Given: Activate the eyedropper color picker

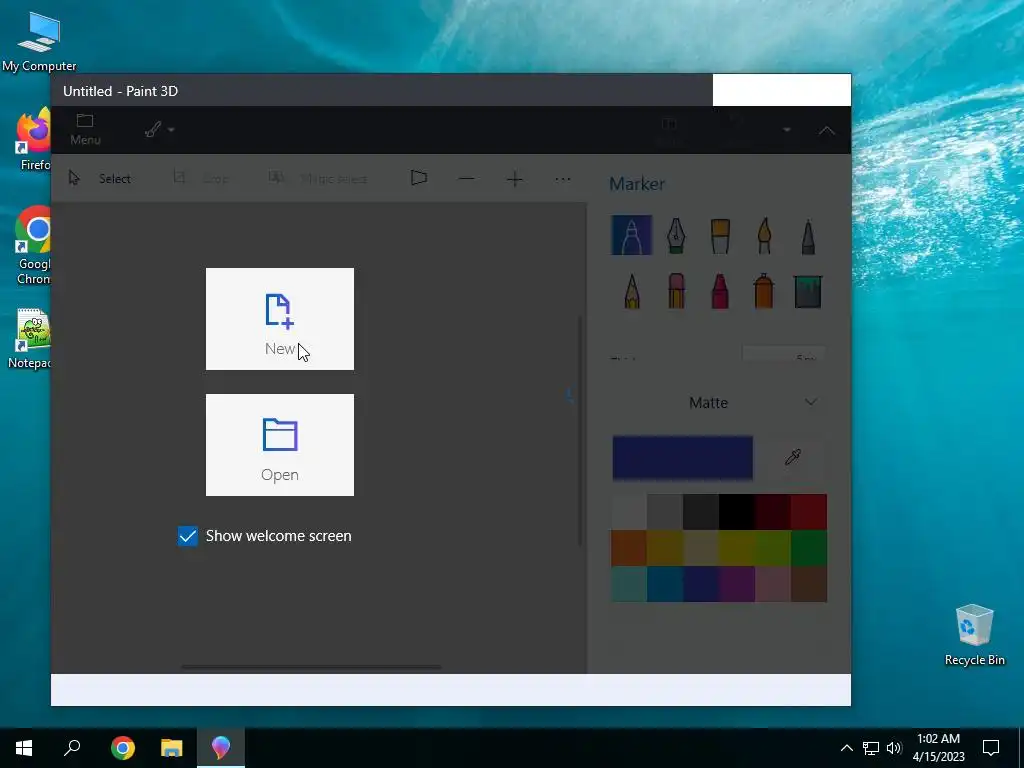Looking at the screenshot, I should (x=793, y=457).
